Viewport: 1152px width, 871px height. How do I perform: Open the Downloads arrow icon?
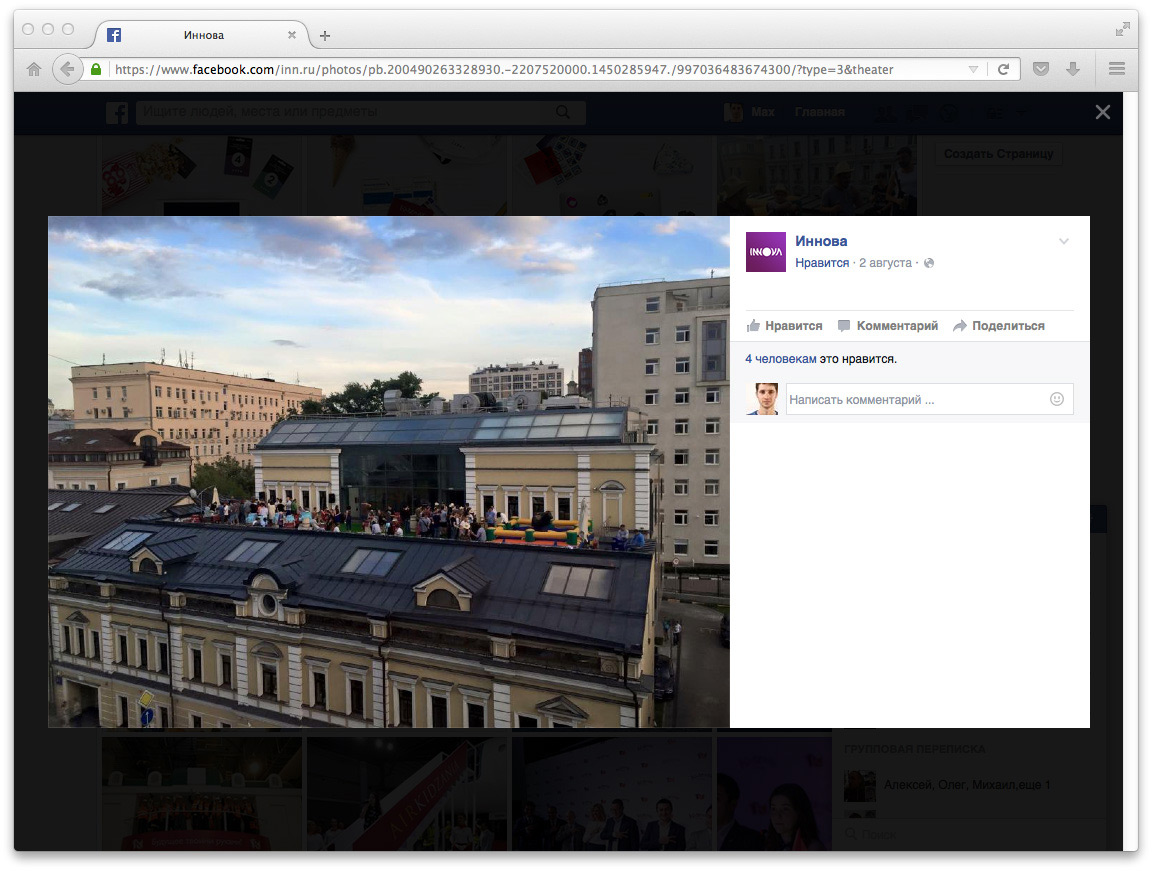(x=1073, y=69)
